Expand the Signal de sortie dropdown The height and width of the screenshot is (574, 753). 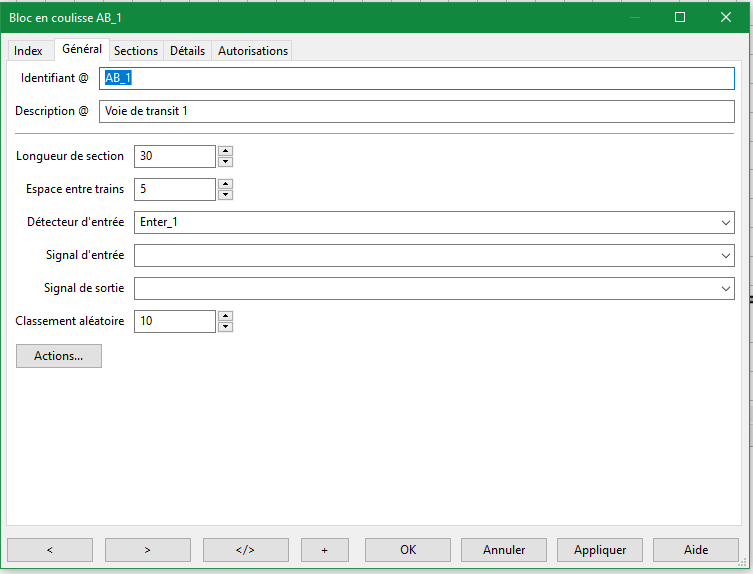pos(725,289)
